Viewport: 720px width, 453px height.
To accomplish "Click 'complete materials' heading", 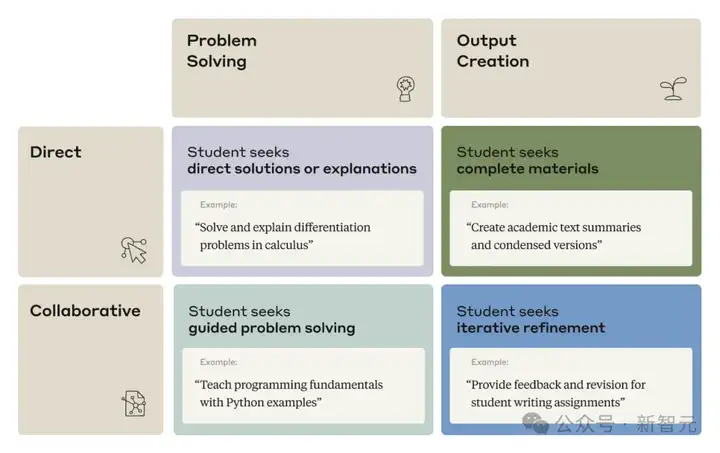I will (527, 169).
